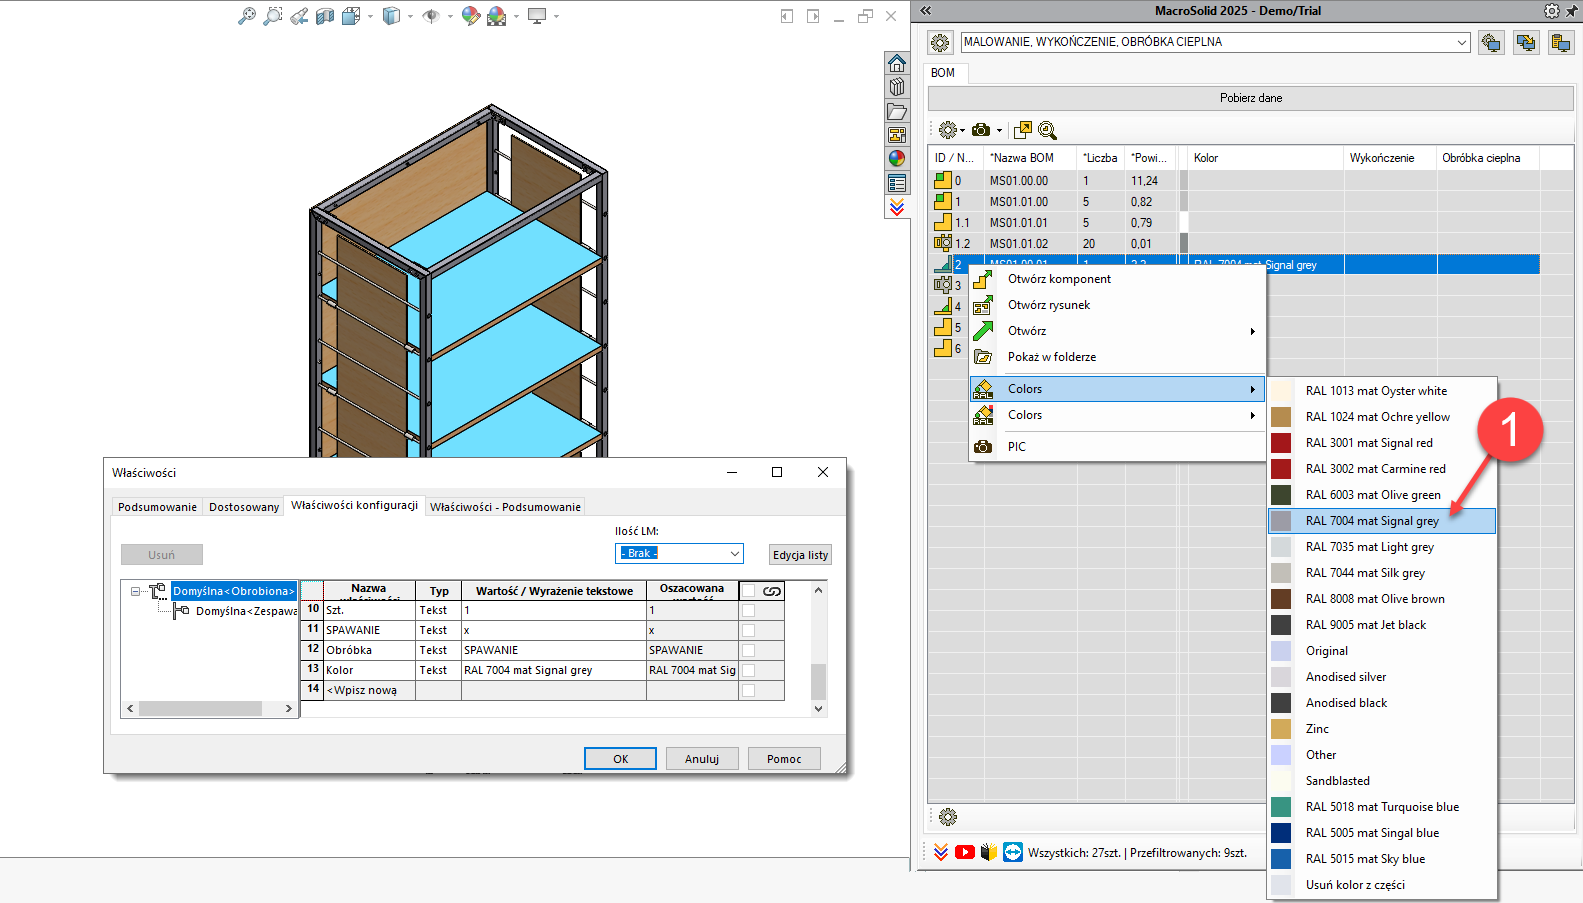The height and width of the screenshot is (903, 1583).
Task: Open the TeamViewer icon in the status bar
Action: click(1013, 852)
